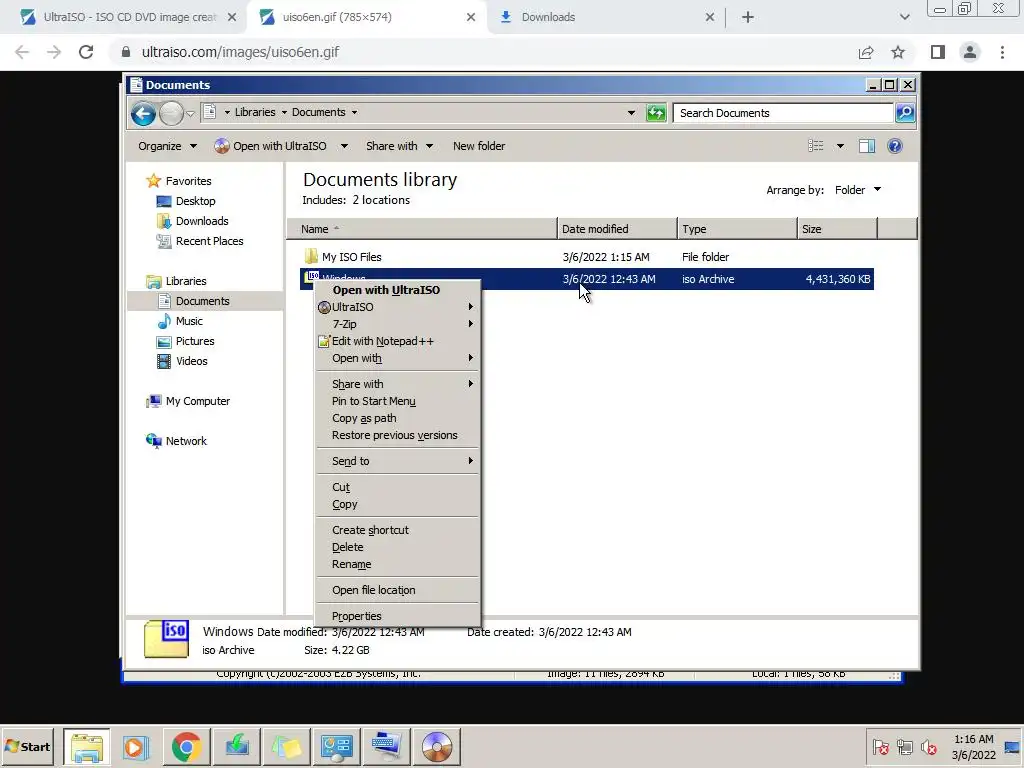
Task: Click the Search Documents input field
Action: point(783,113)
